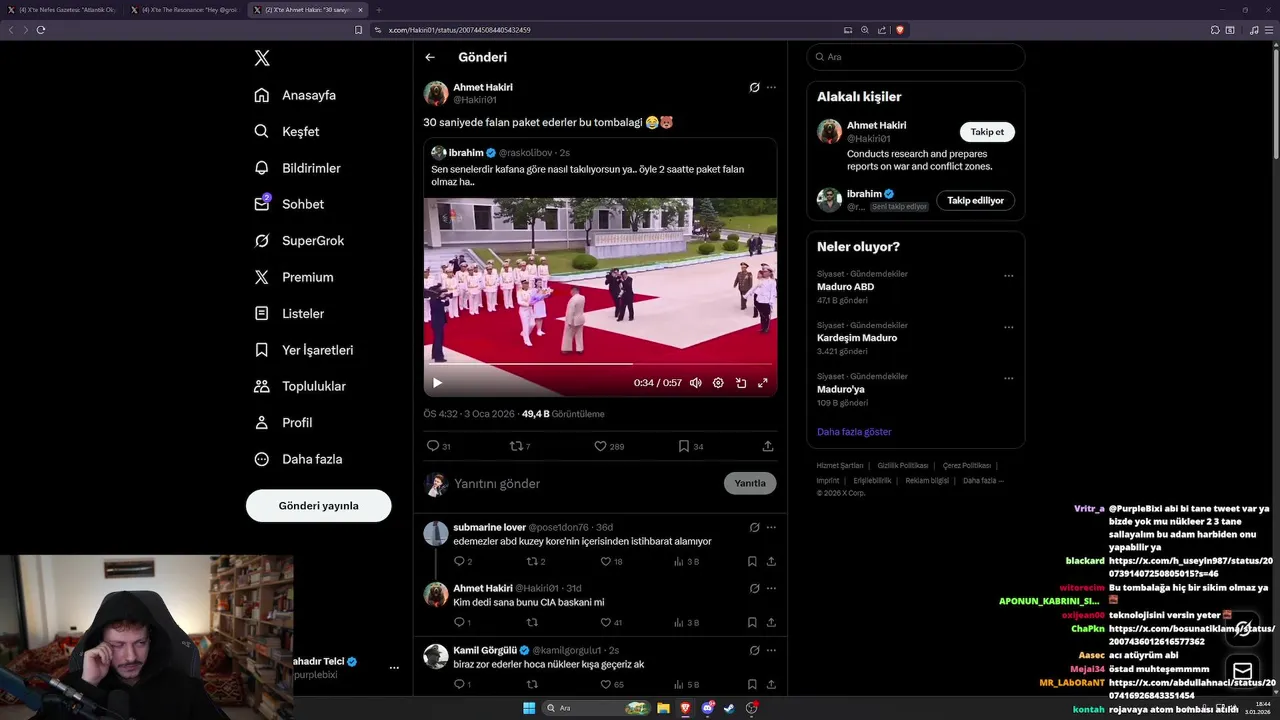Open options on submarine lover's reply
1280x720 pixels.
pos(771,527)
